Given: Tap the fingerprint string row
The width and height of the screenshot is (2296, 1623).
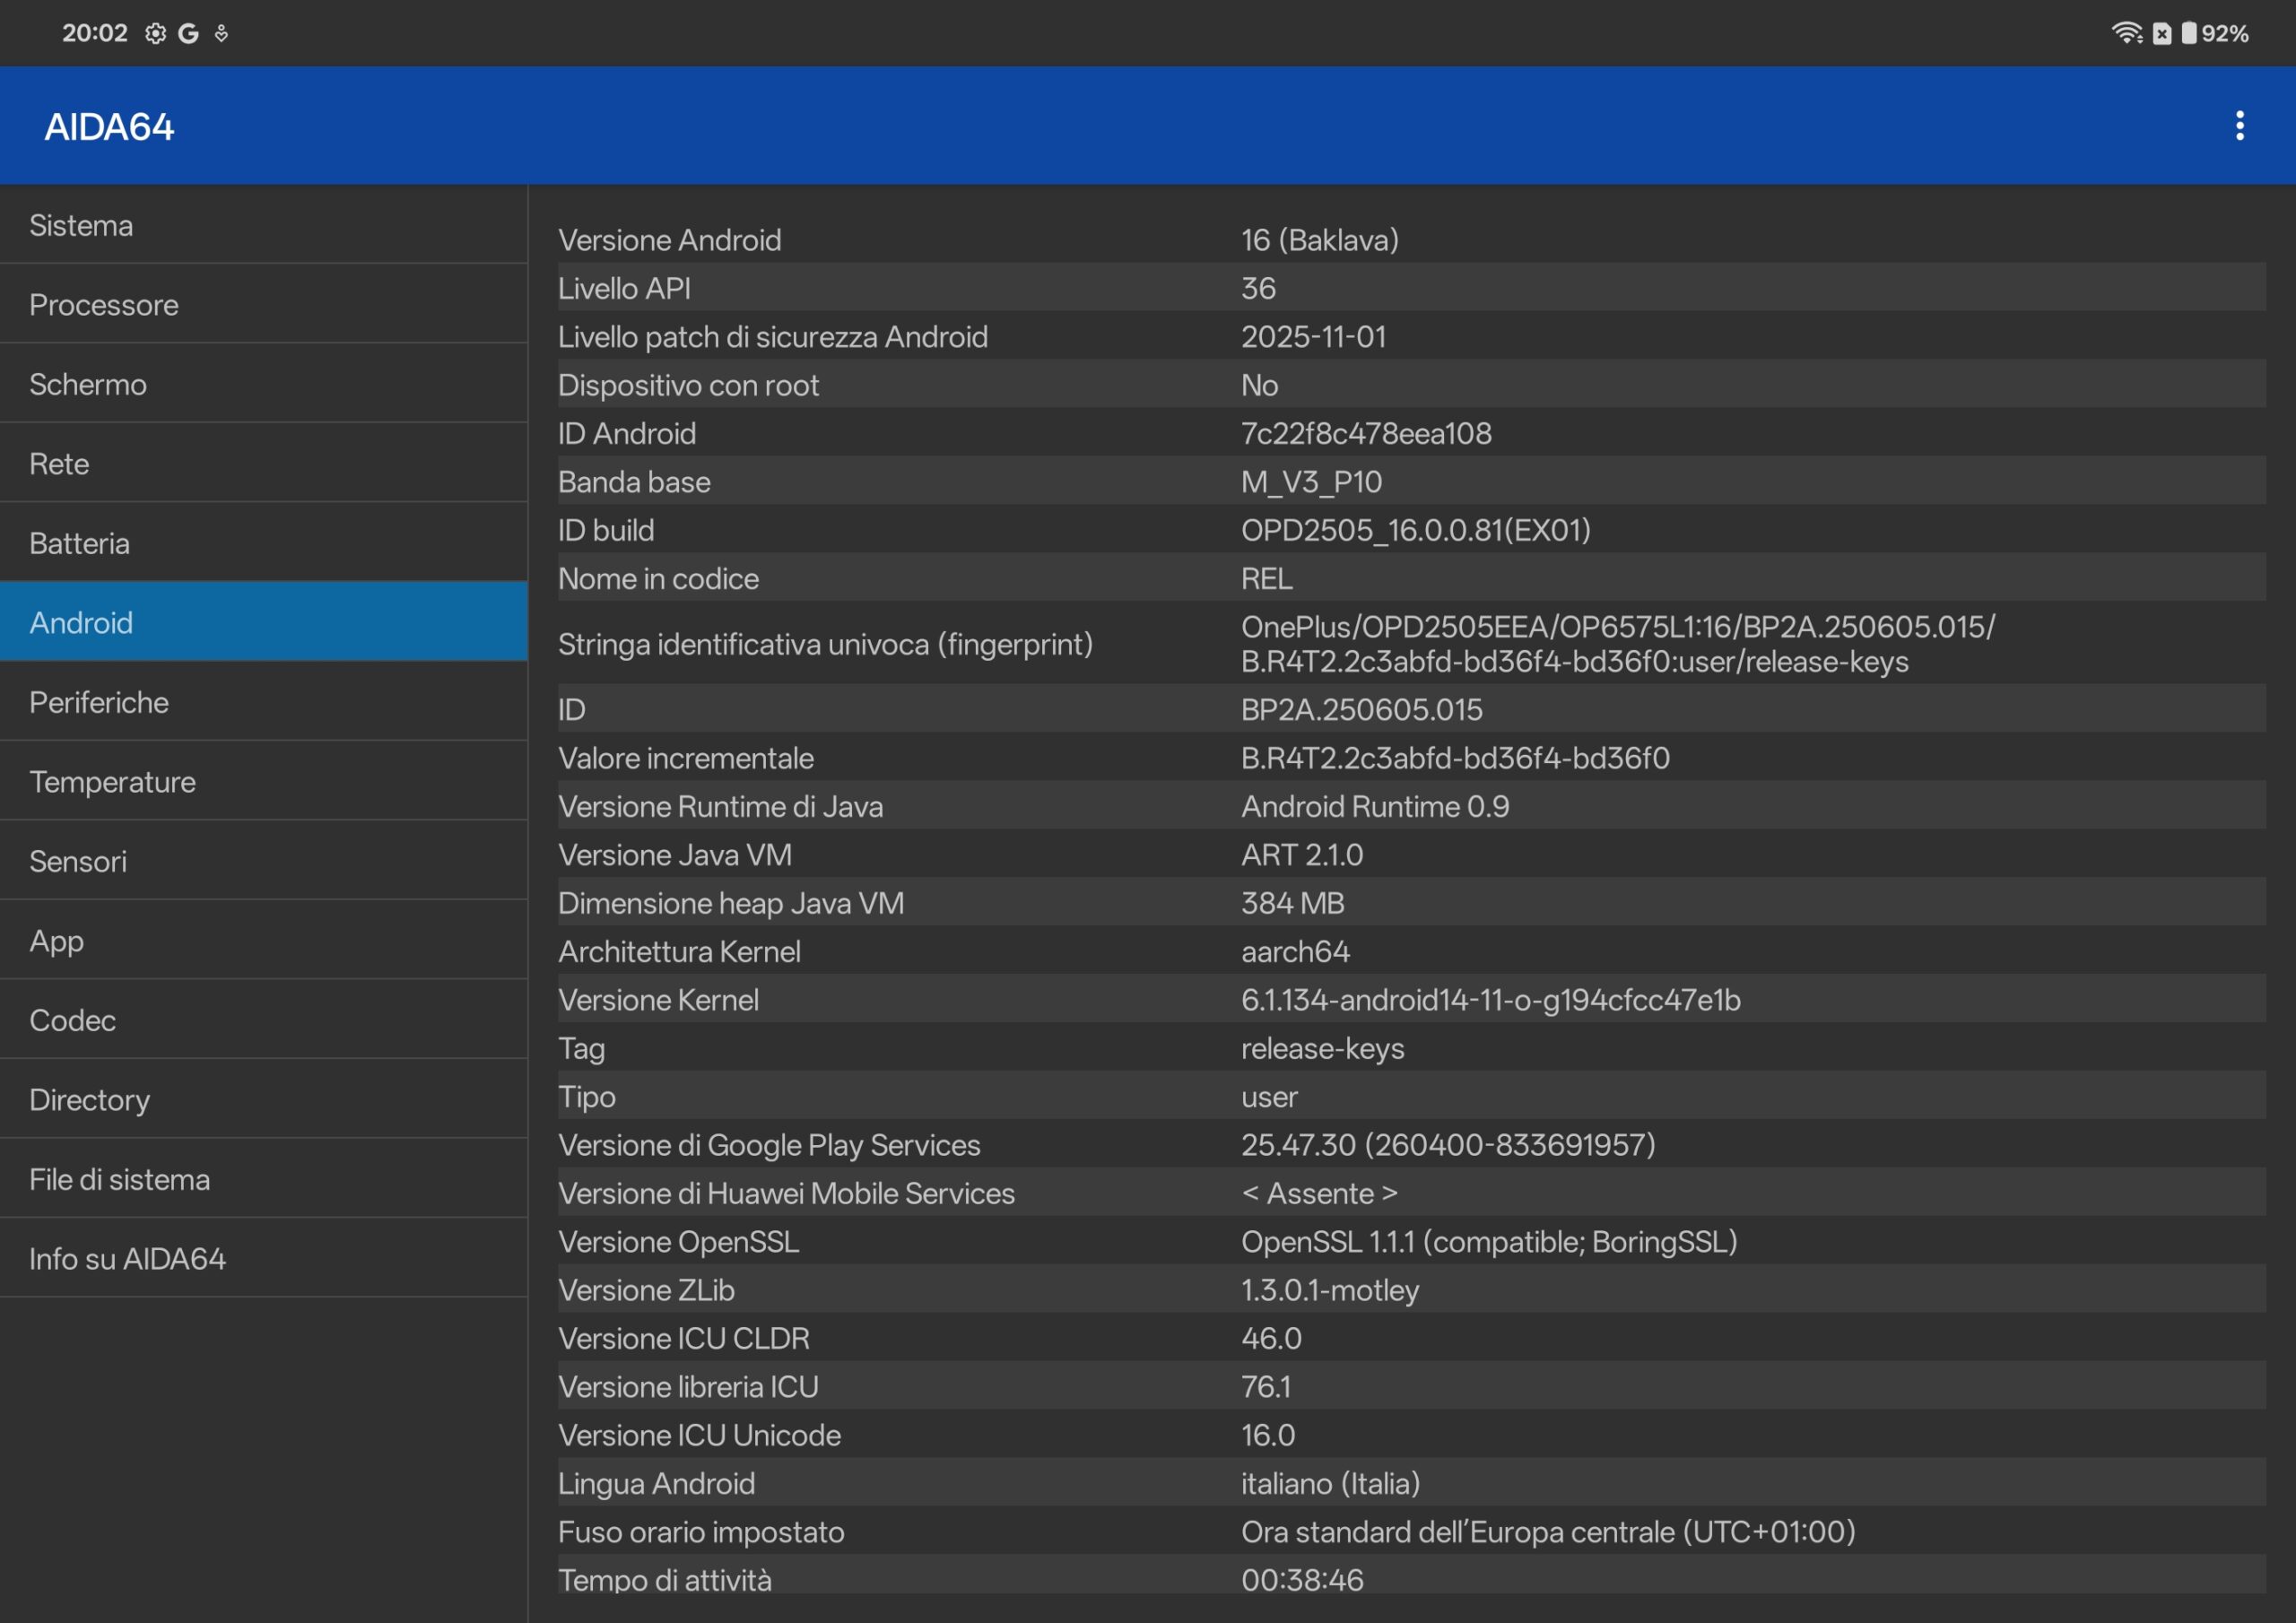Looking at the screenshot, I should click(1410, 644).
